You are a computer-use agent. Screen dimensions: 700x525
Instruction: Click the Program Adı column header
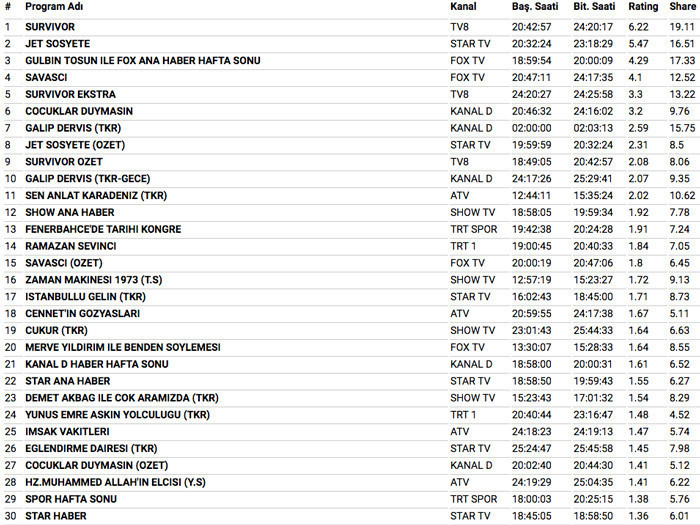(x=54, y=7)
